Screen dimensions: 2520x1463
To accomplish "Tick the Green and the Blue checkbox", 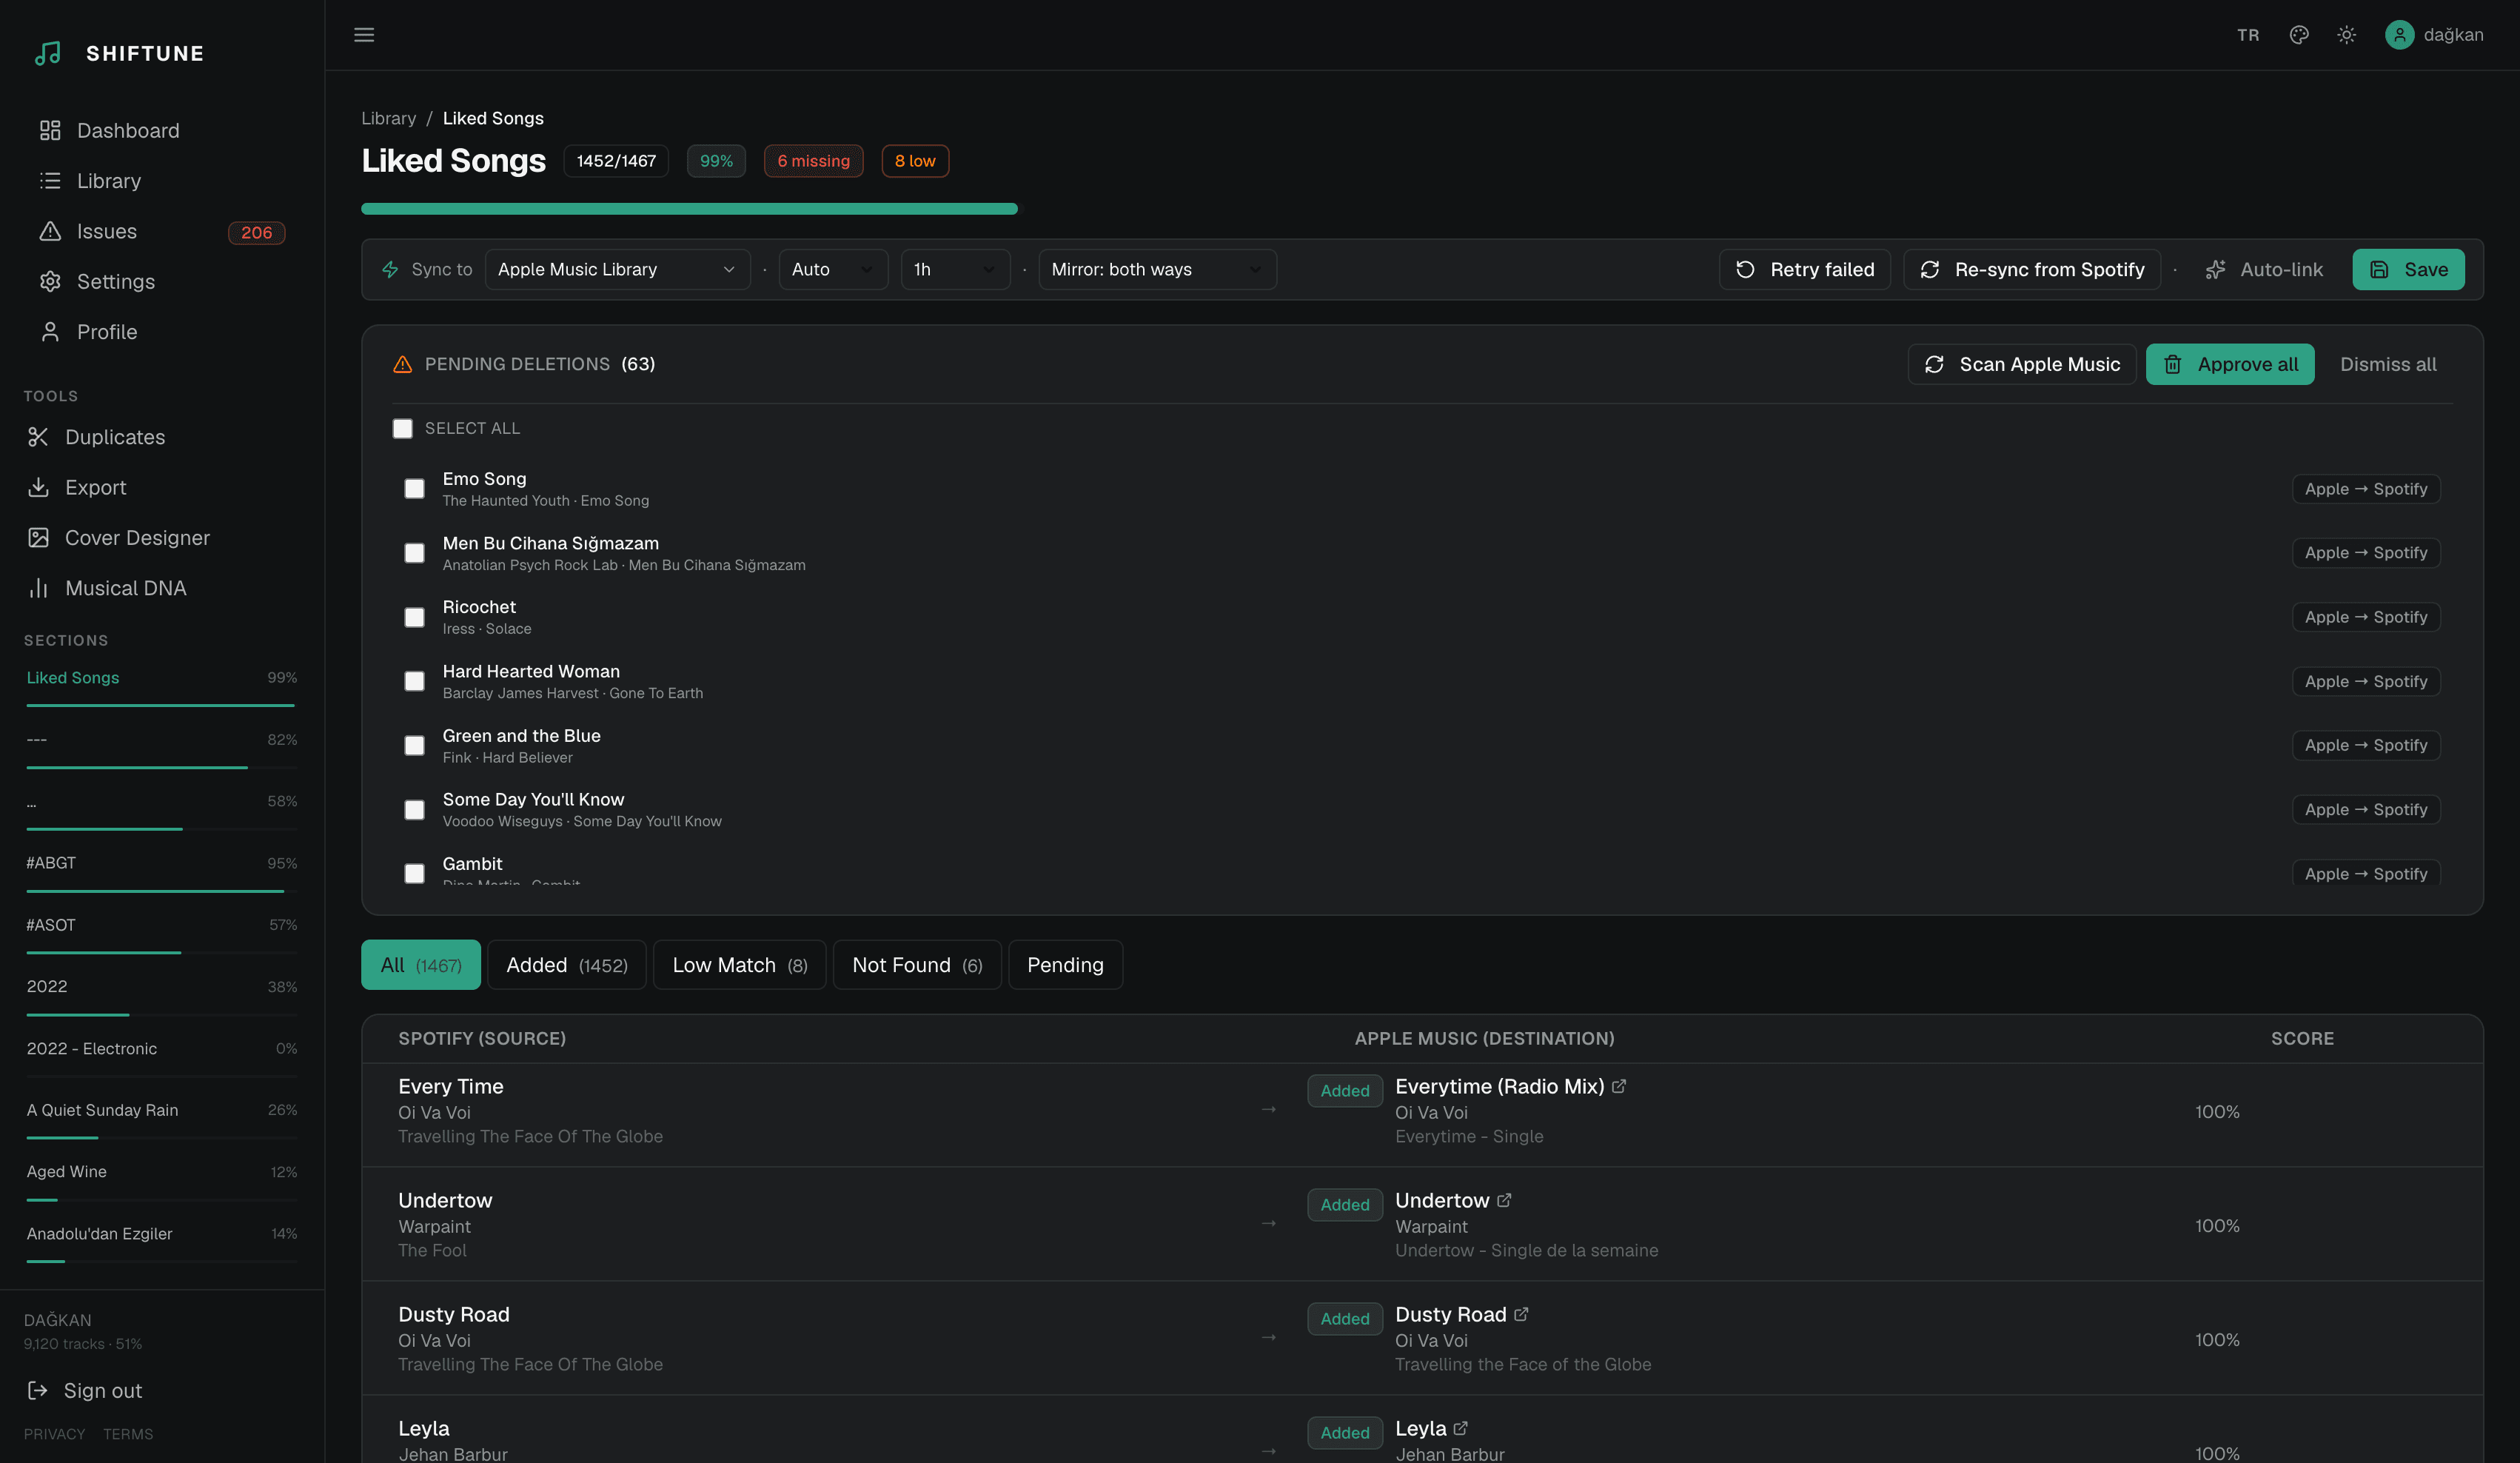I will click(x=414, y=745).
